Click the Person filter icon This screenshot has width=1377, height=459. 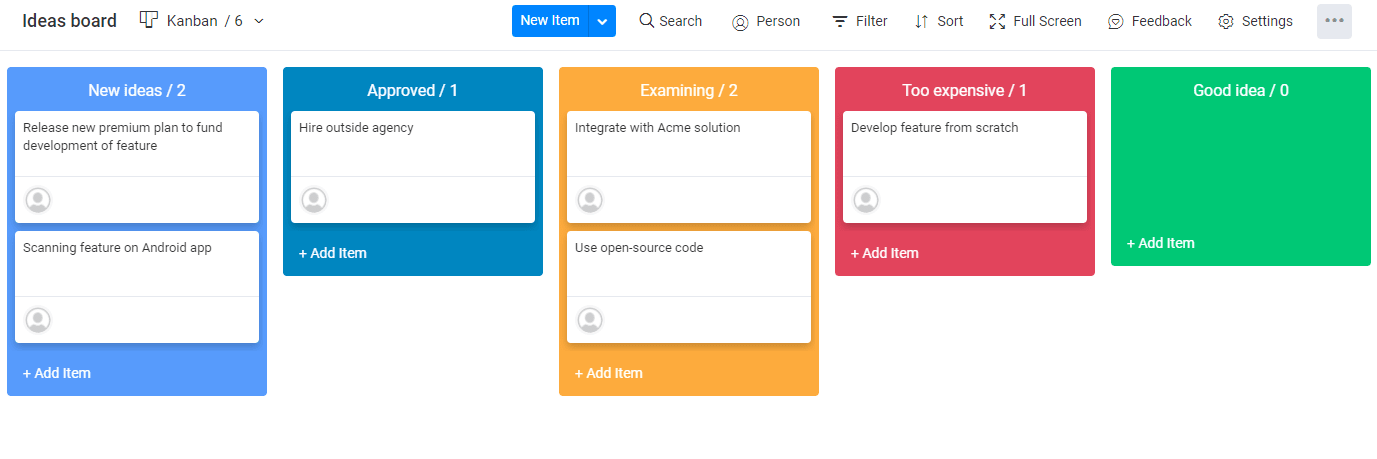pyautogui.click(x=740, y=22)
